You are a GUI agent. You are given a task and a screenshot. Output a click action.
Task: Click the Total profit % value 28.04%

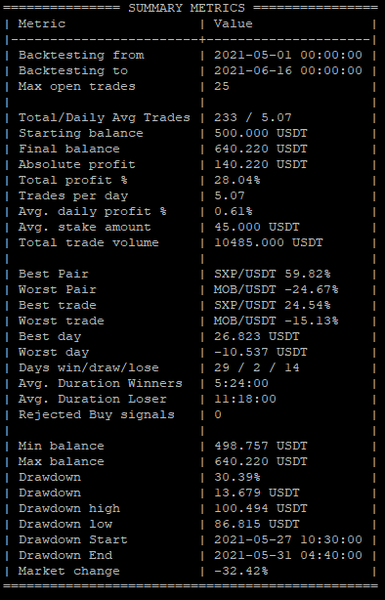pos(237,180)
